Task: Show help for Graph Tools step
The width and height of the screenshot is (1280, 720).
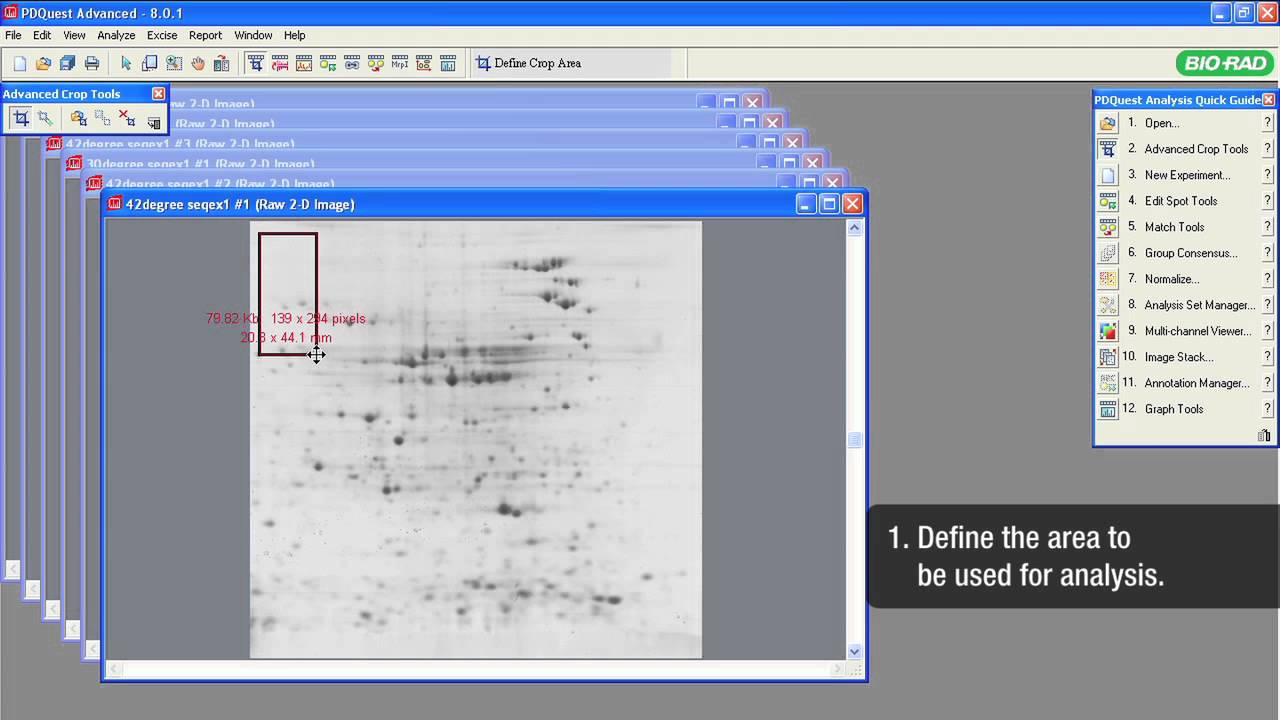Action: coord(1267,409)
